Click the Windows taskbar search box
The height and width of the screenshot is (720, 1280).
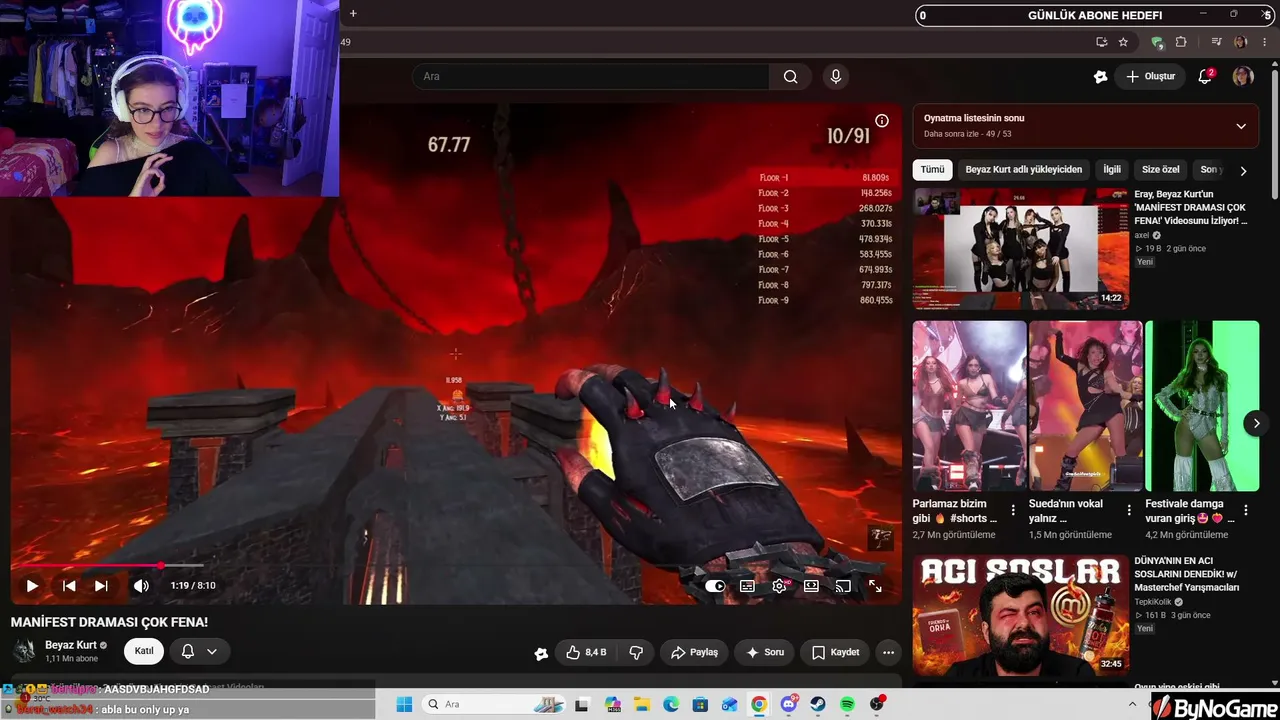[494, 704]
